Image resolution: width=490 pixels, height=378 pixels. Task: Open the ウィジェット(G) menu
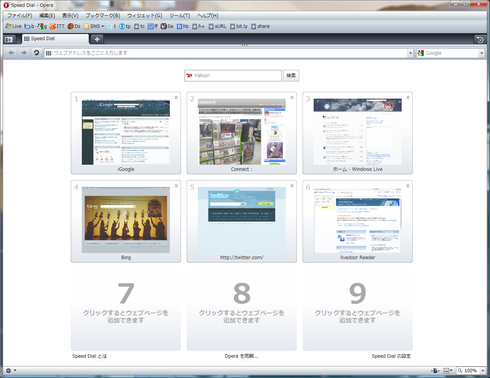(x=144, y=16)
